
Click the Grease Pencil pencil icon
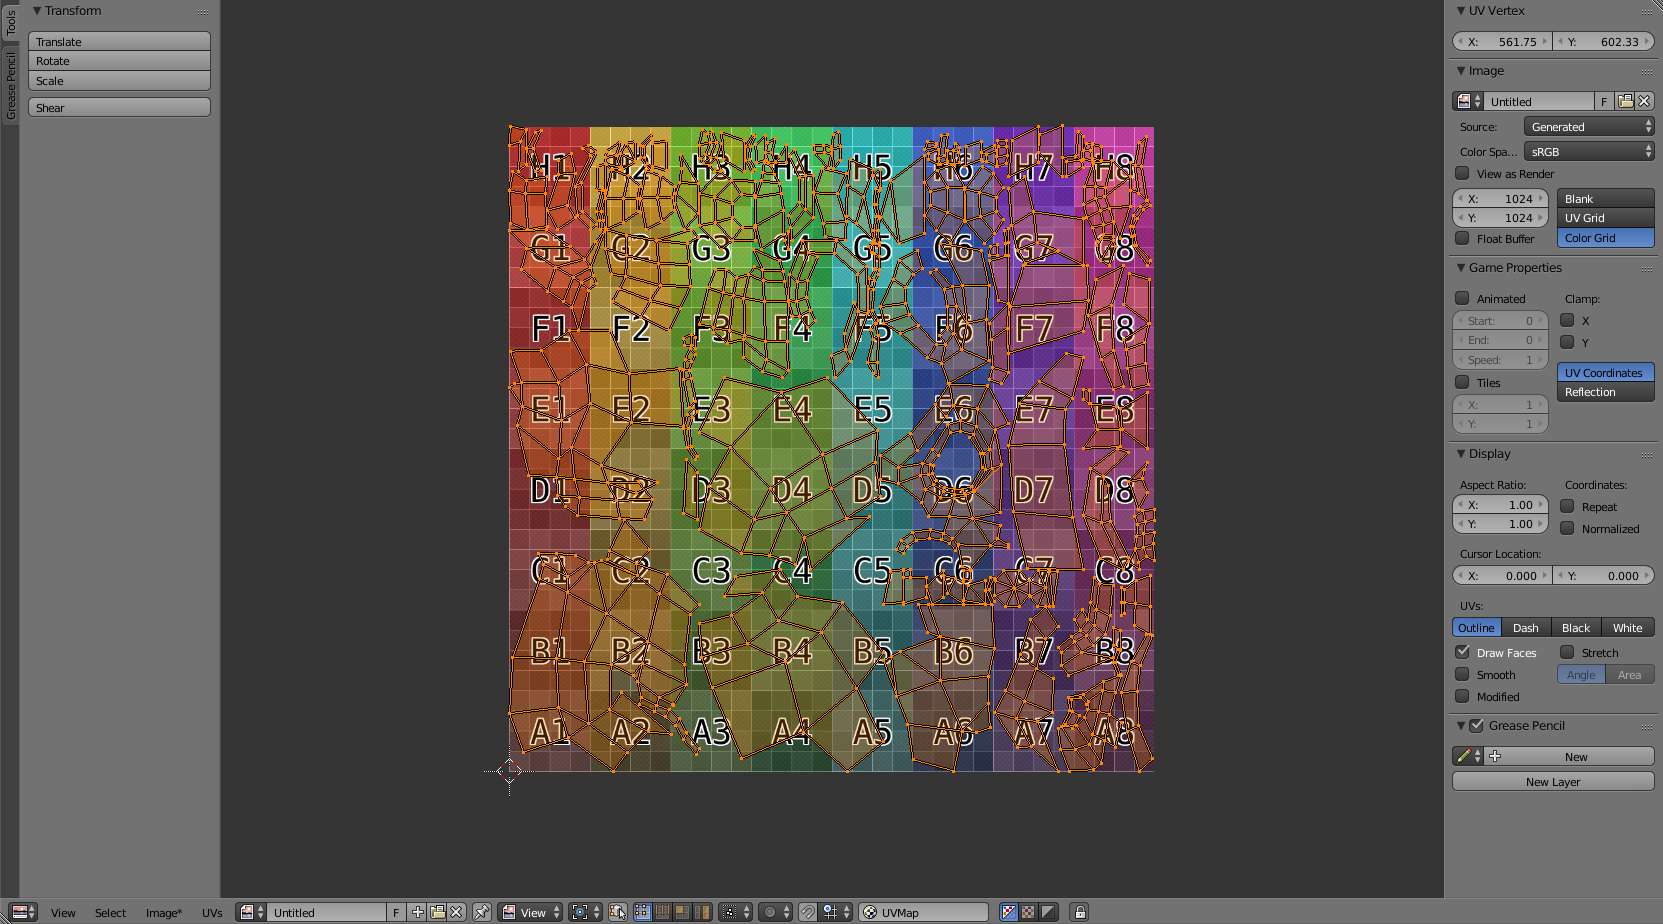click(x=1468, y=756)
